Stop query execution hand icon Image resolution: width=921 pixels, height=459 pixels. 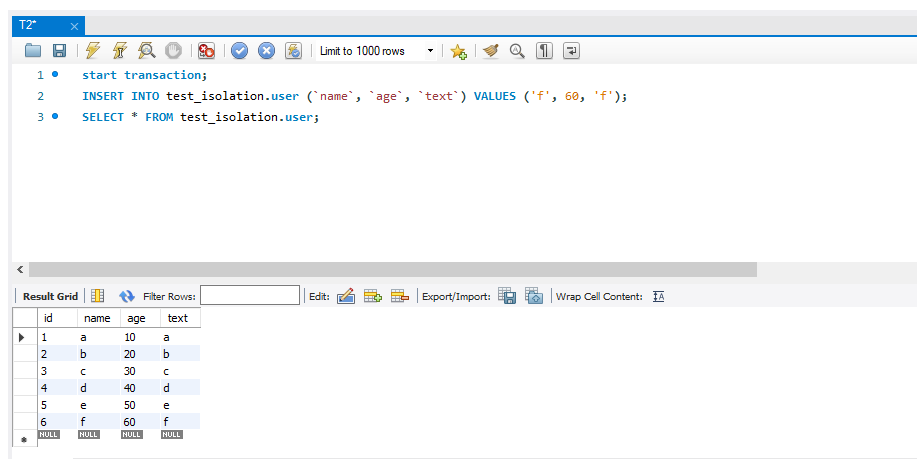click(x=173, y=51)
